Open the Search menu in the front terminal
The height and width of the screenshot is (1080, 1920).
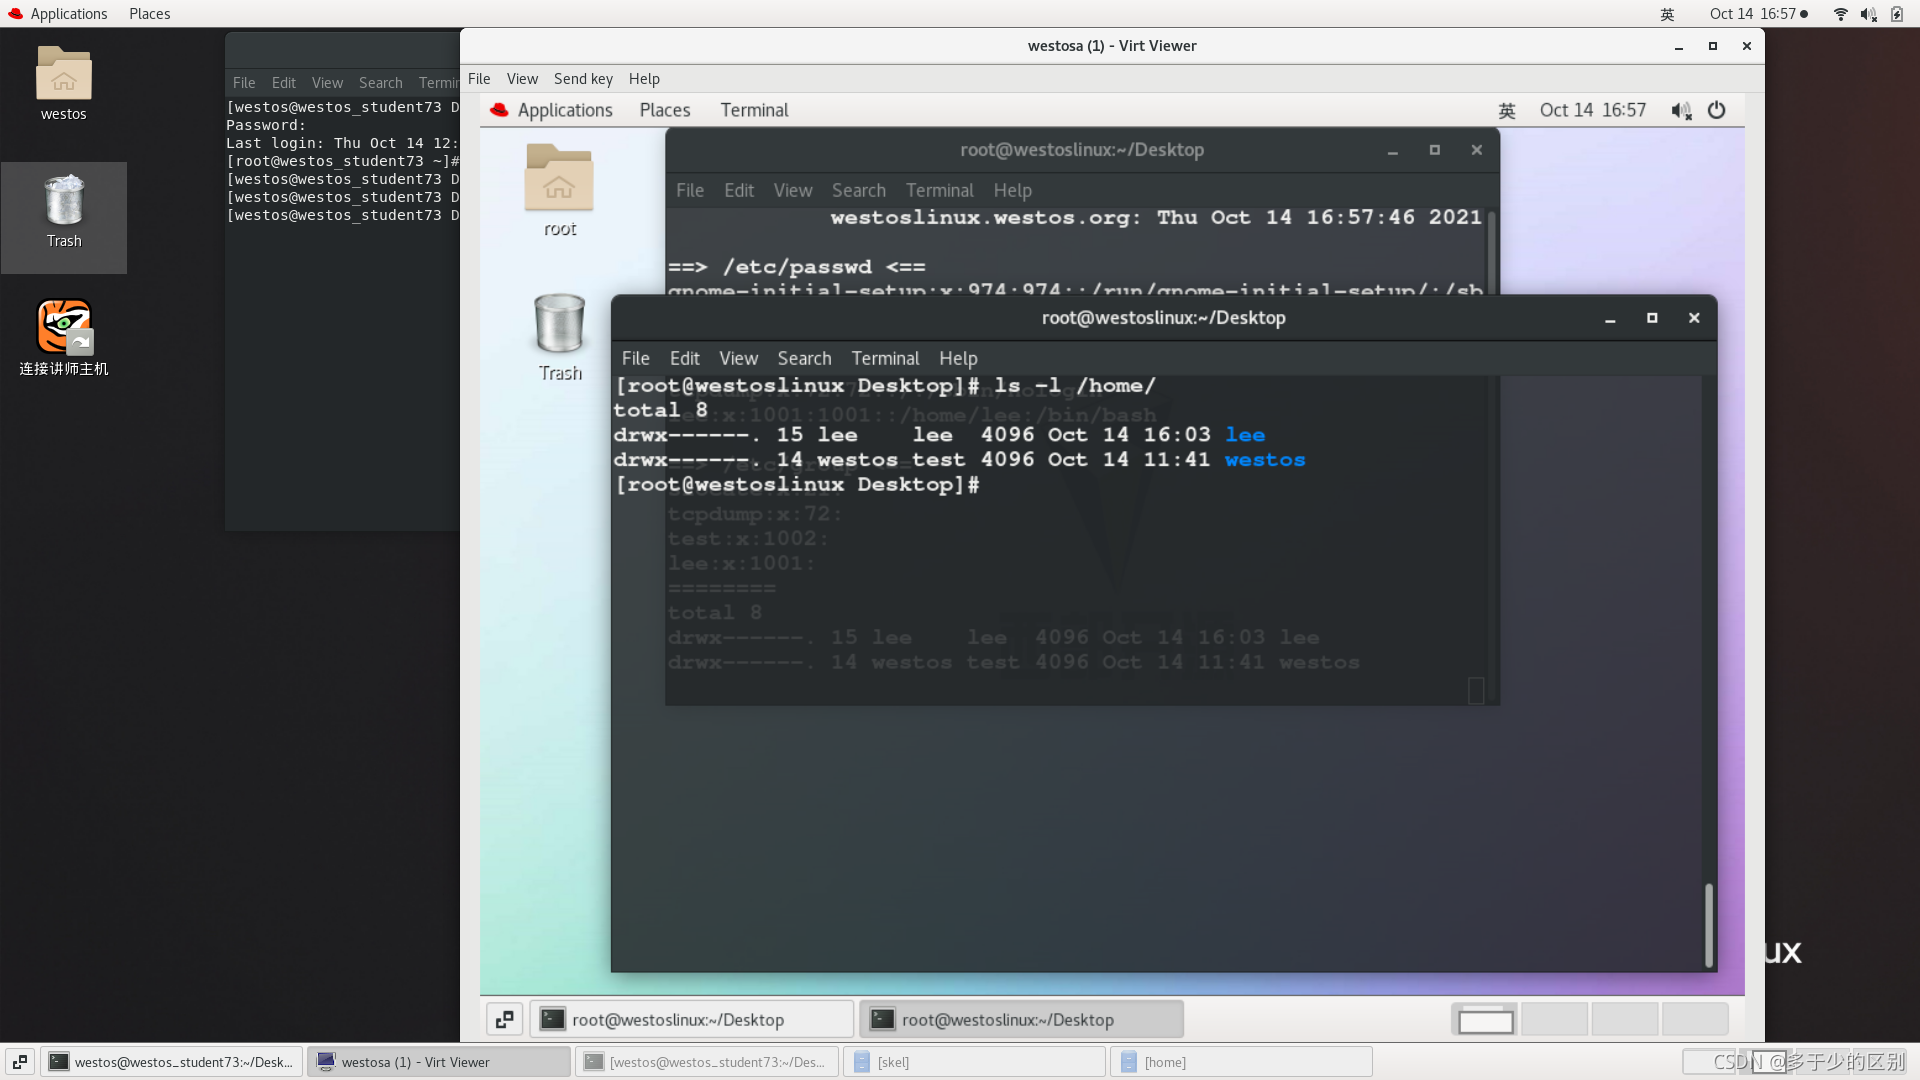pyautogui.click(x=804, y=358)
